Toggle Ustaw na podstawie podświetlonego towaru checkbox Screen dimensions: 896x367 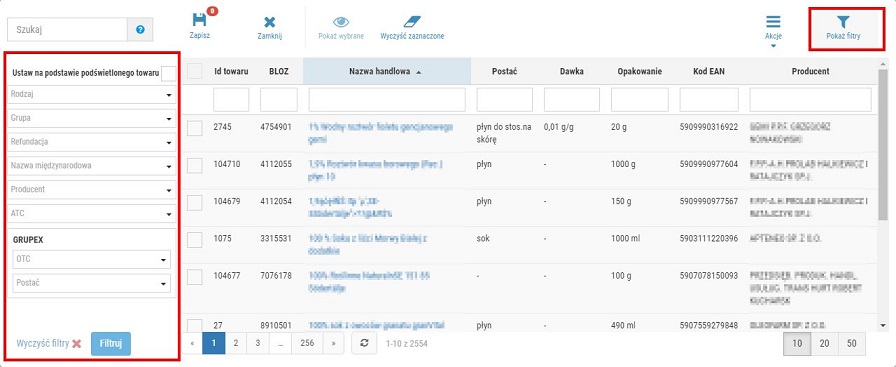click(x=169, y=73)
